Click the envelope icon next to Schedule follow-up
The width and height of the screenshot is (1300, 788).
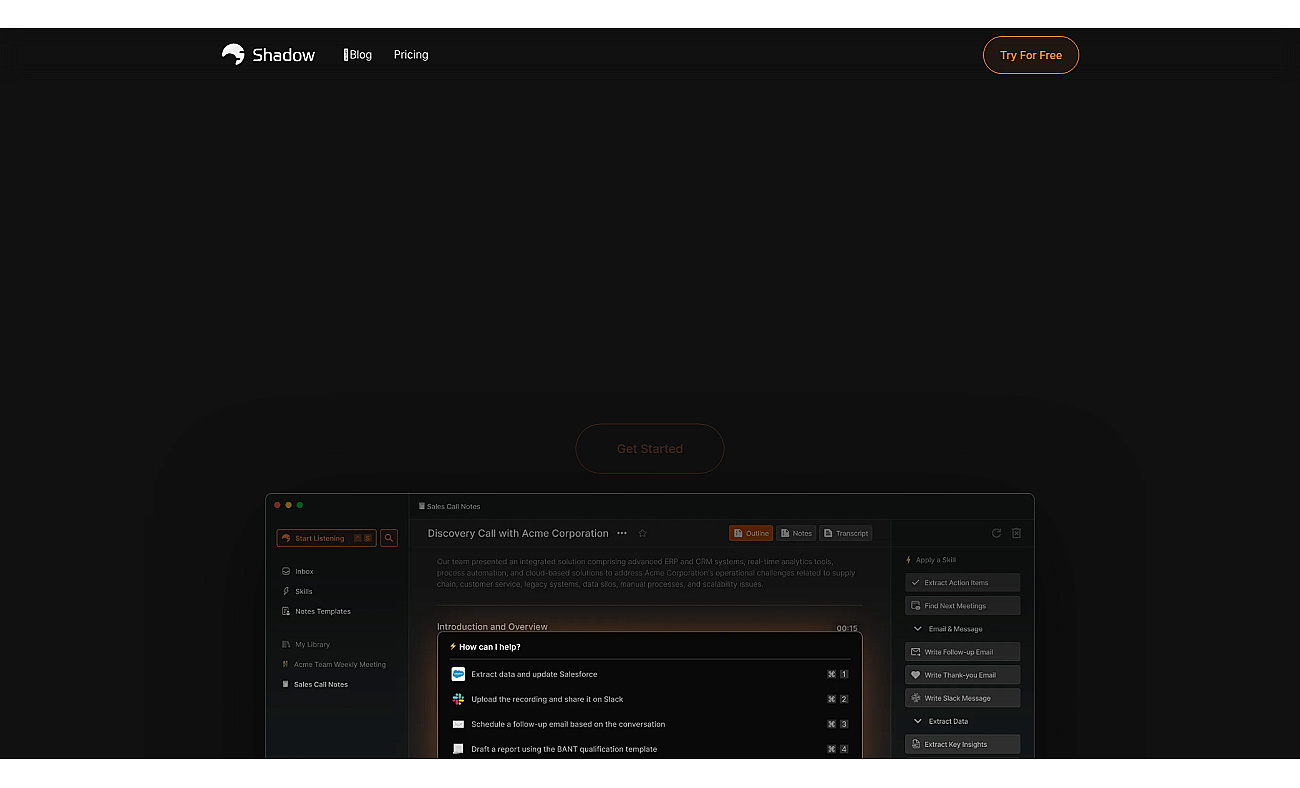[458, 724]
